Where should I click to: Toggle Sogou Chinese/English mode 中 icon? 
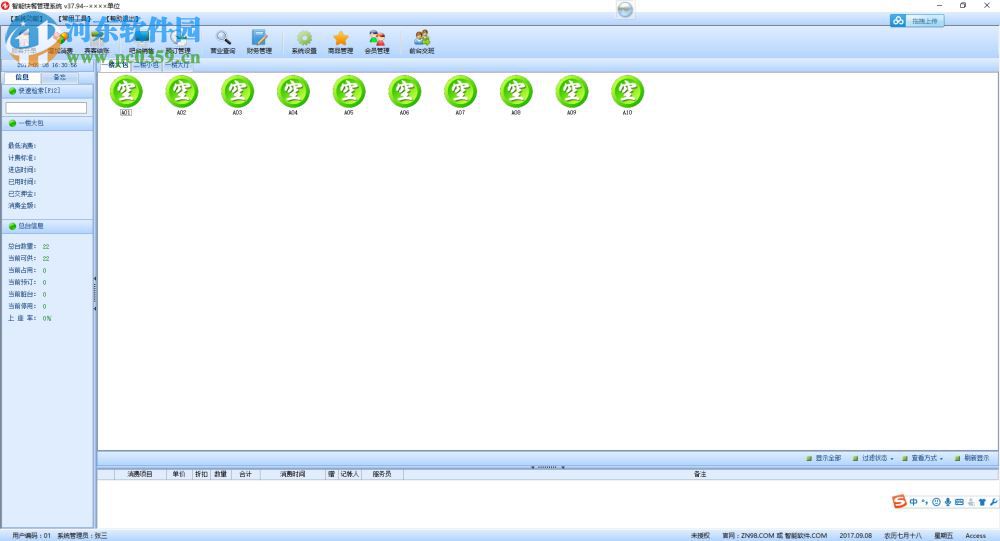pos(913,502)
